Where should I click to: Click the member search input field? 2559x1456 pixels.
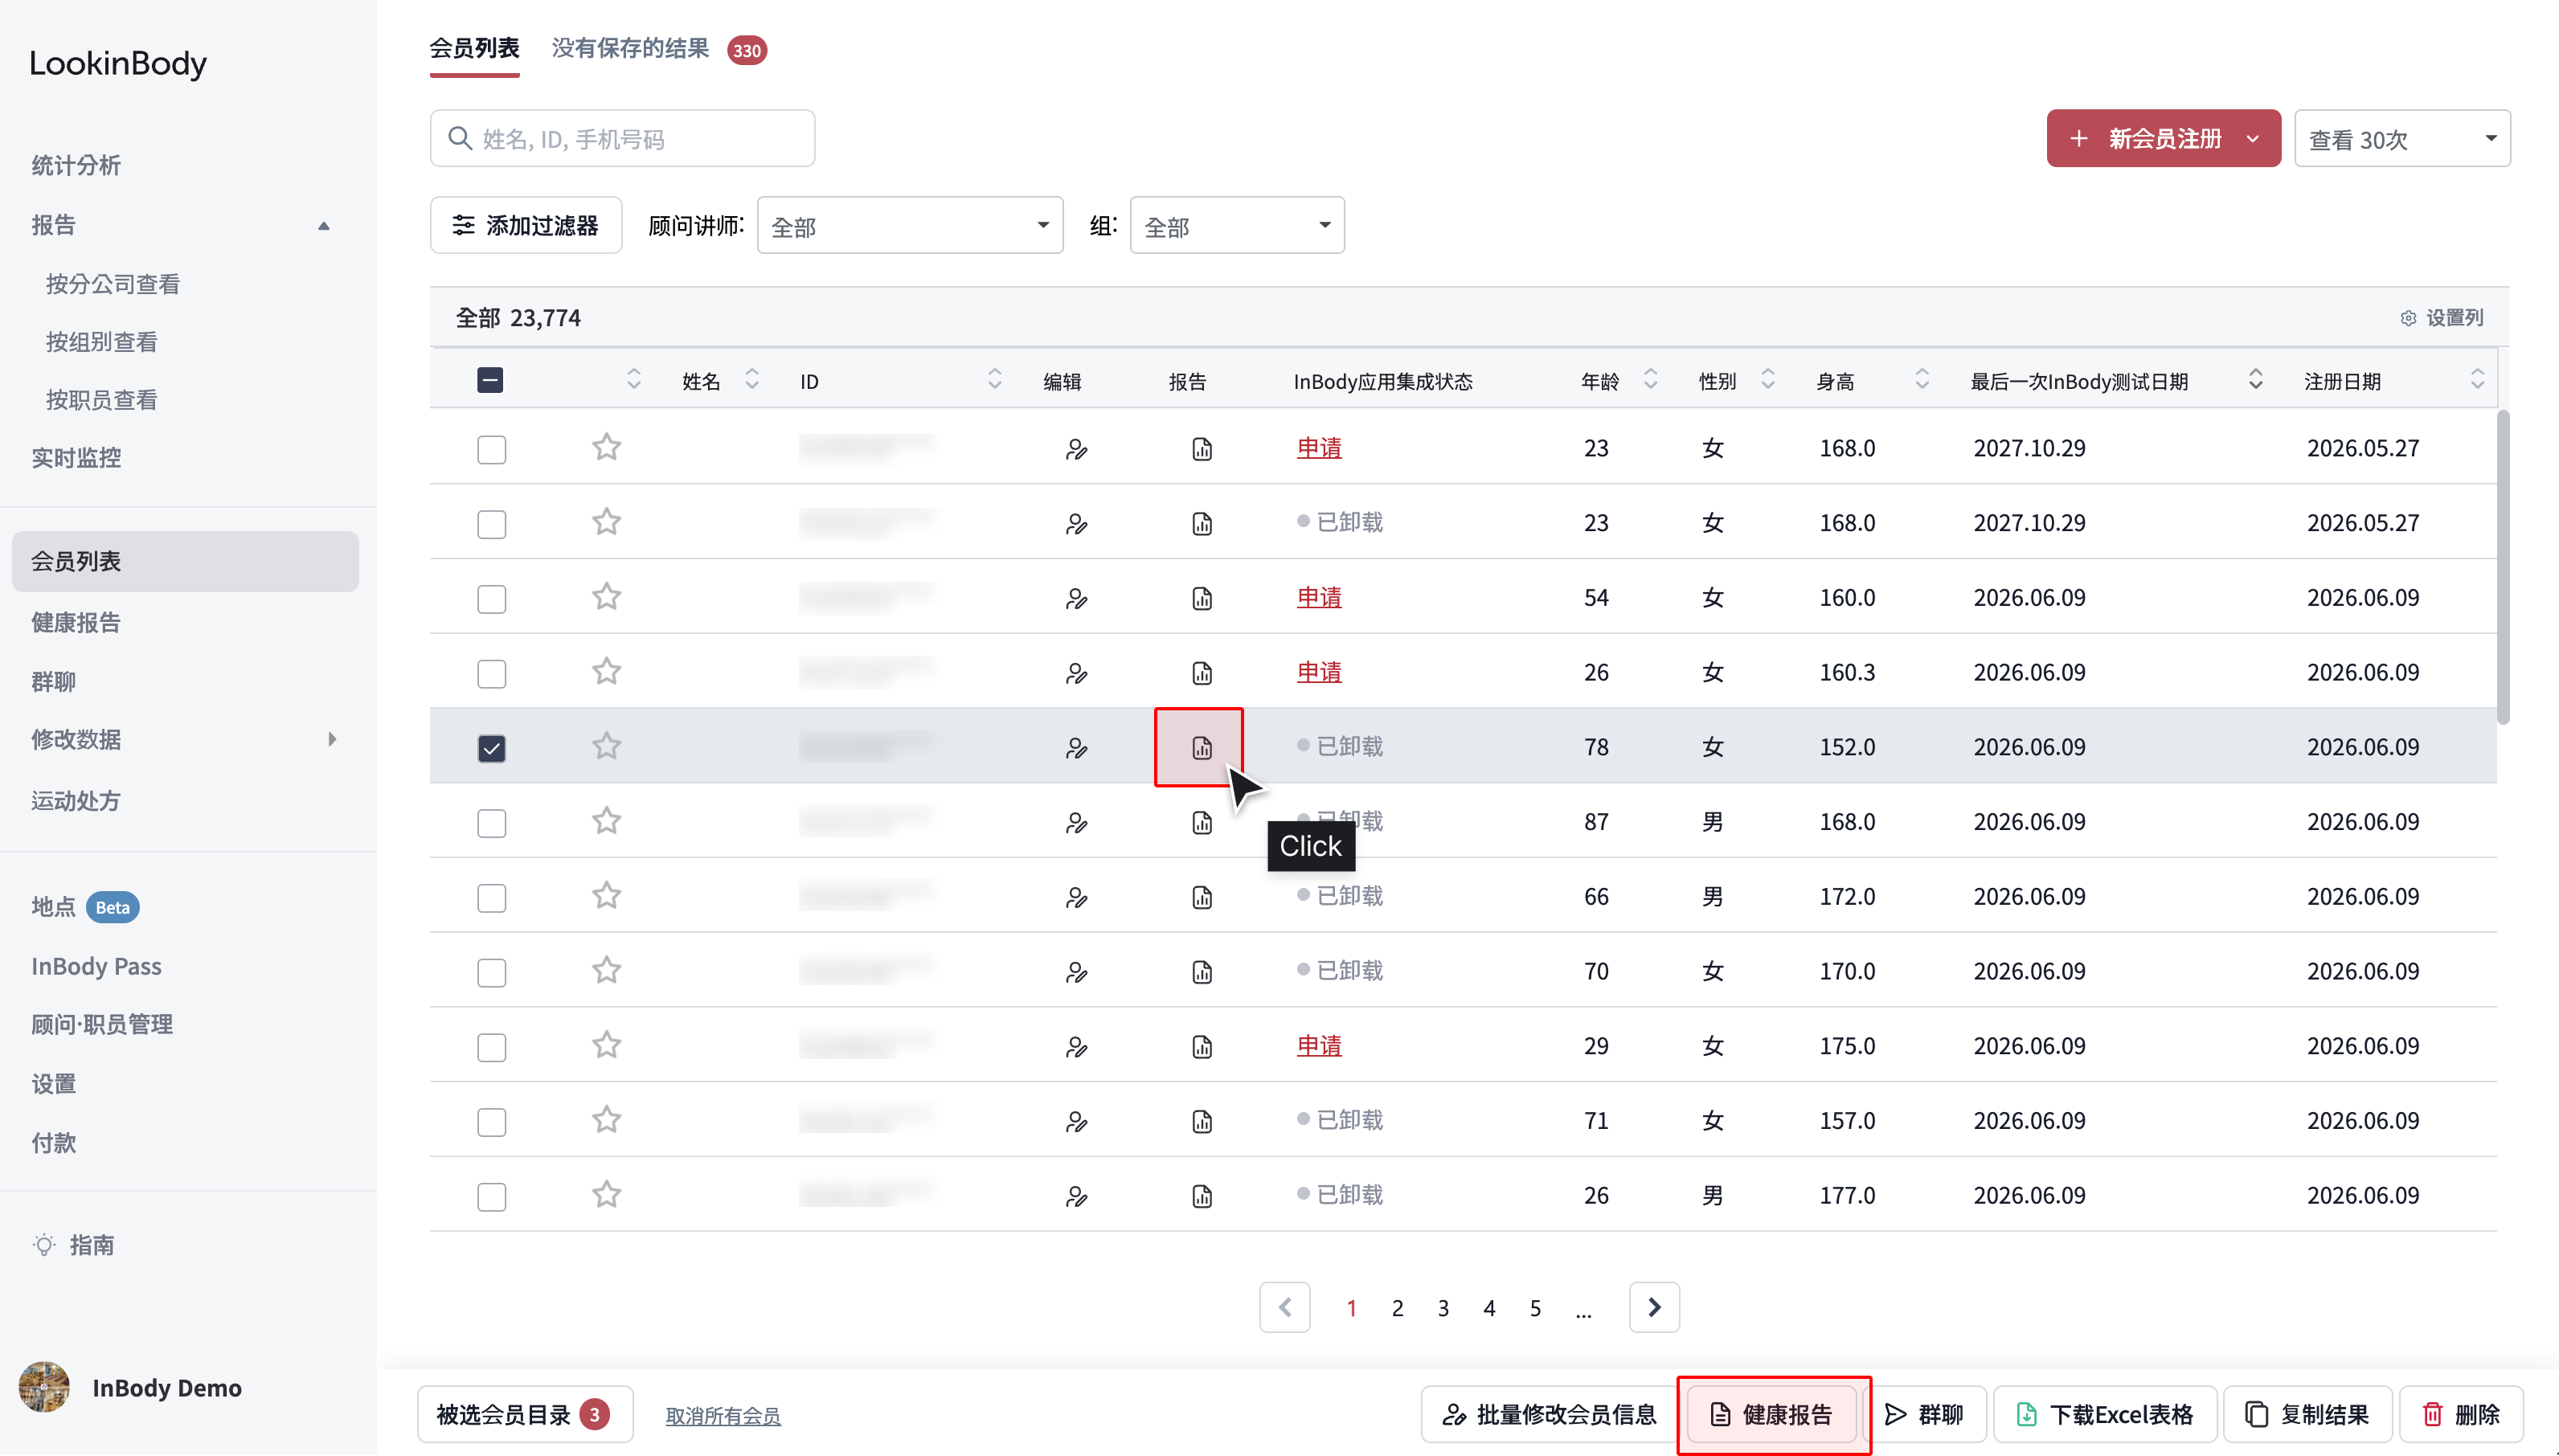622,138
